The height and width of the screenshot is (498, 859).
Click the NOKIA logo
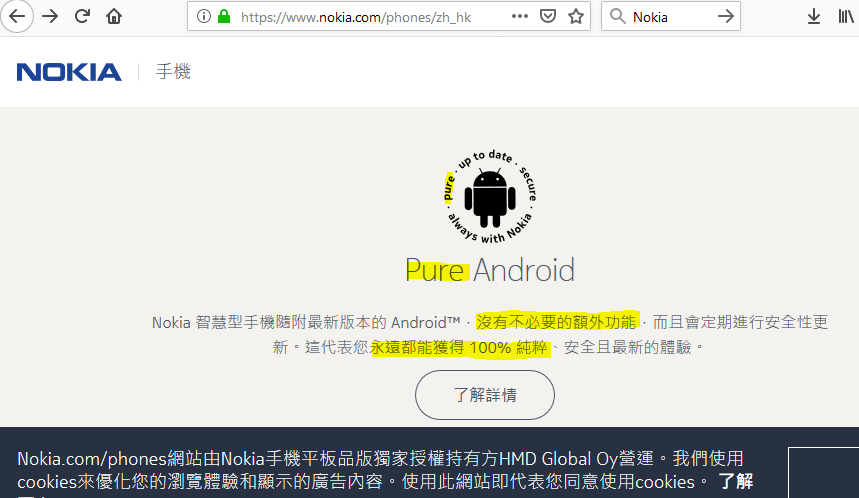69,72
